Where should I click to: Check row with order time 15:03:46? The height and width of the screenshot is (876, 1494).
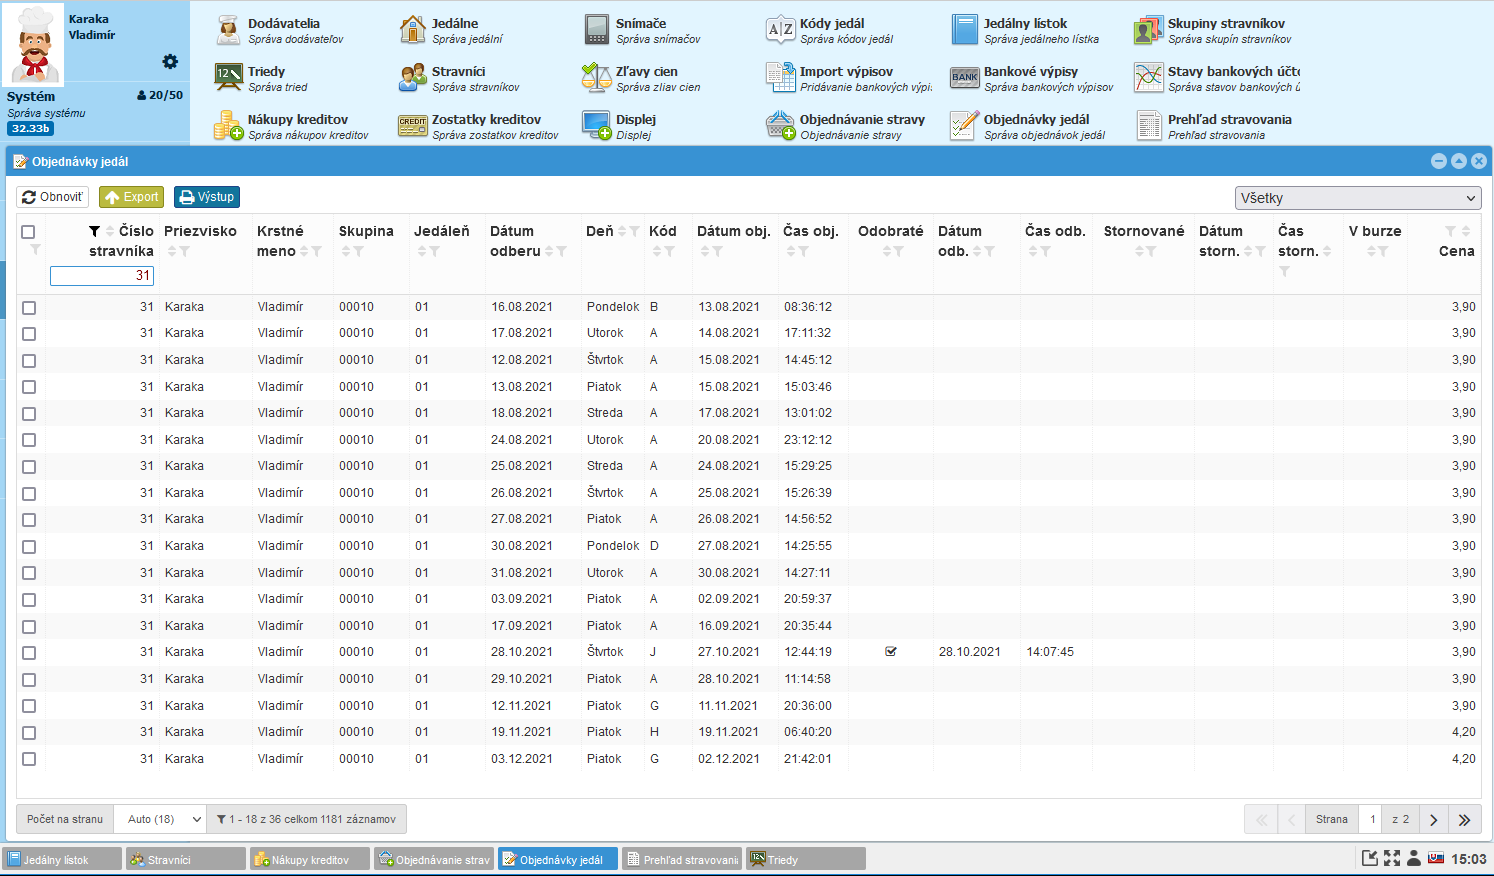[x=29, y=387]
